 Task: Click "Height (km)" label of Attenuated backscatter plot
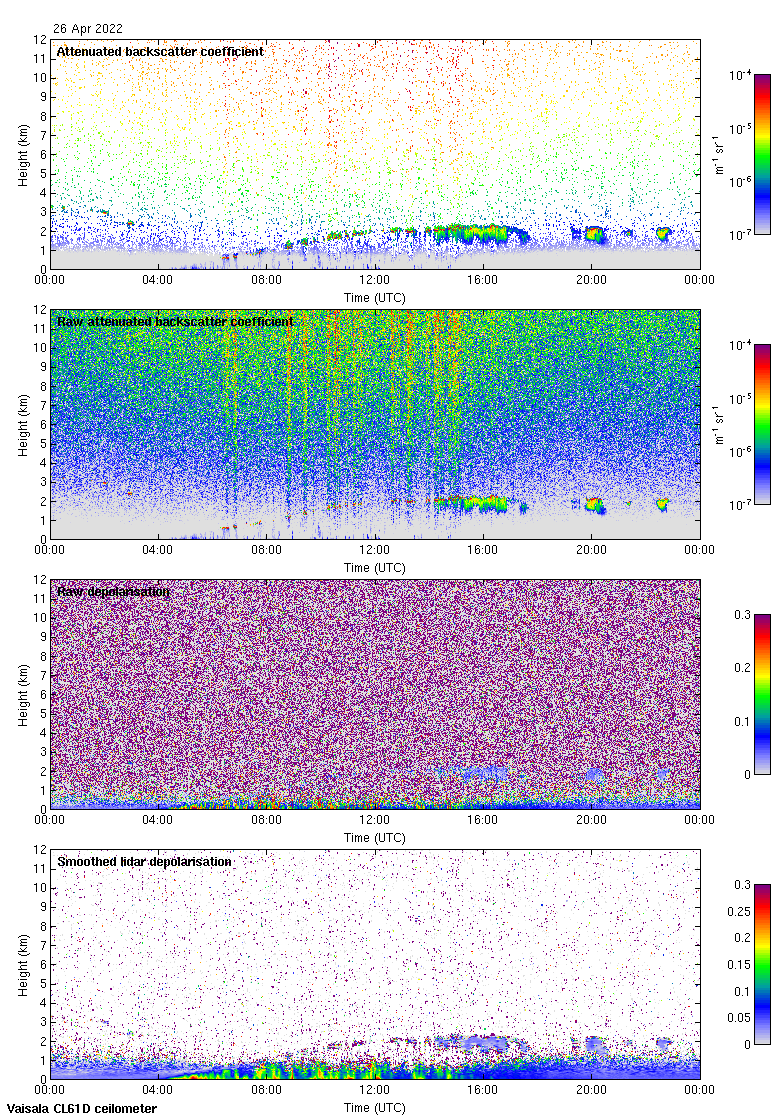(x=24, y=155)
